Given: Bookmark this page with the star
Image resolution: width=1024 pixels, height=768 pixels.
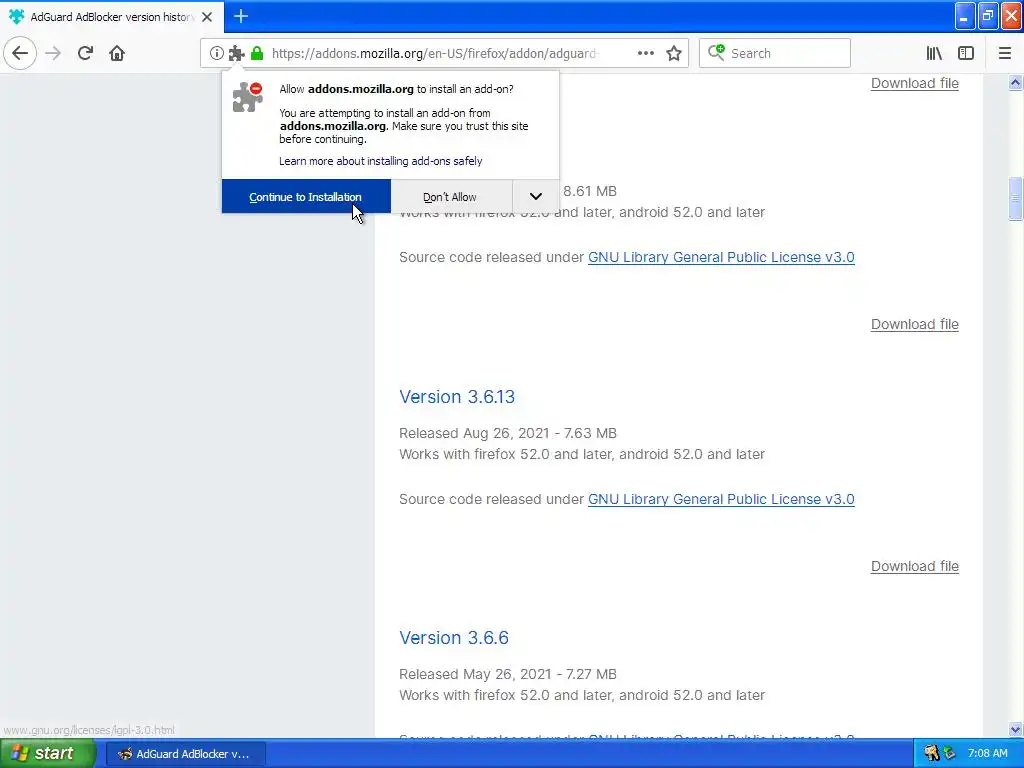Looking at the screenshot, I should click(674, 54).
